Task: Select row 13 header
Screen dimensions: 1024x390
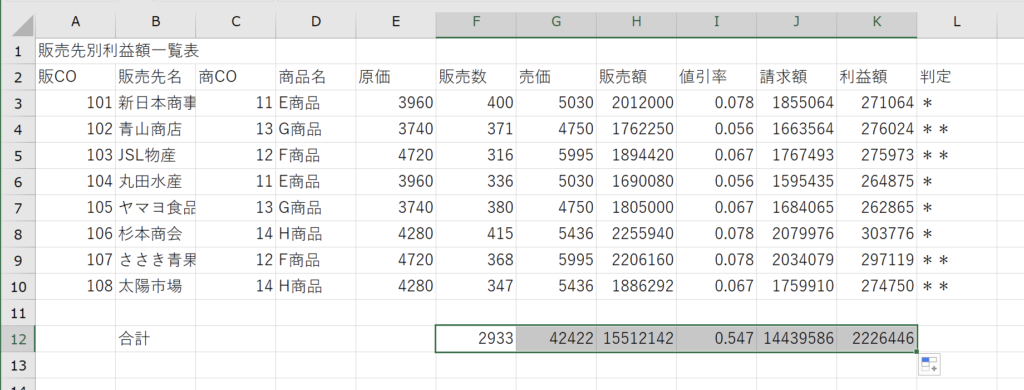Action: tap(18, 365)
